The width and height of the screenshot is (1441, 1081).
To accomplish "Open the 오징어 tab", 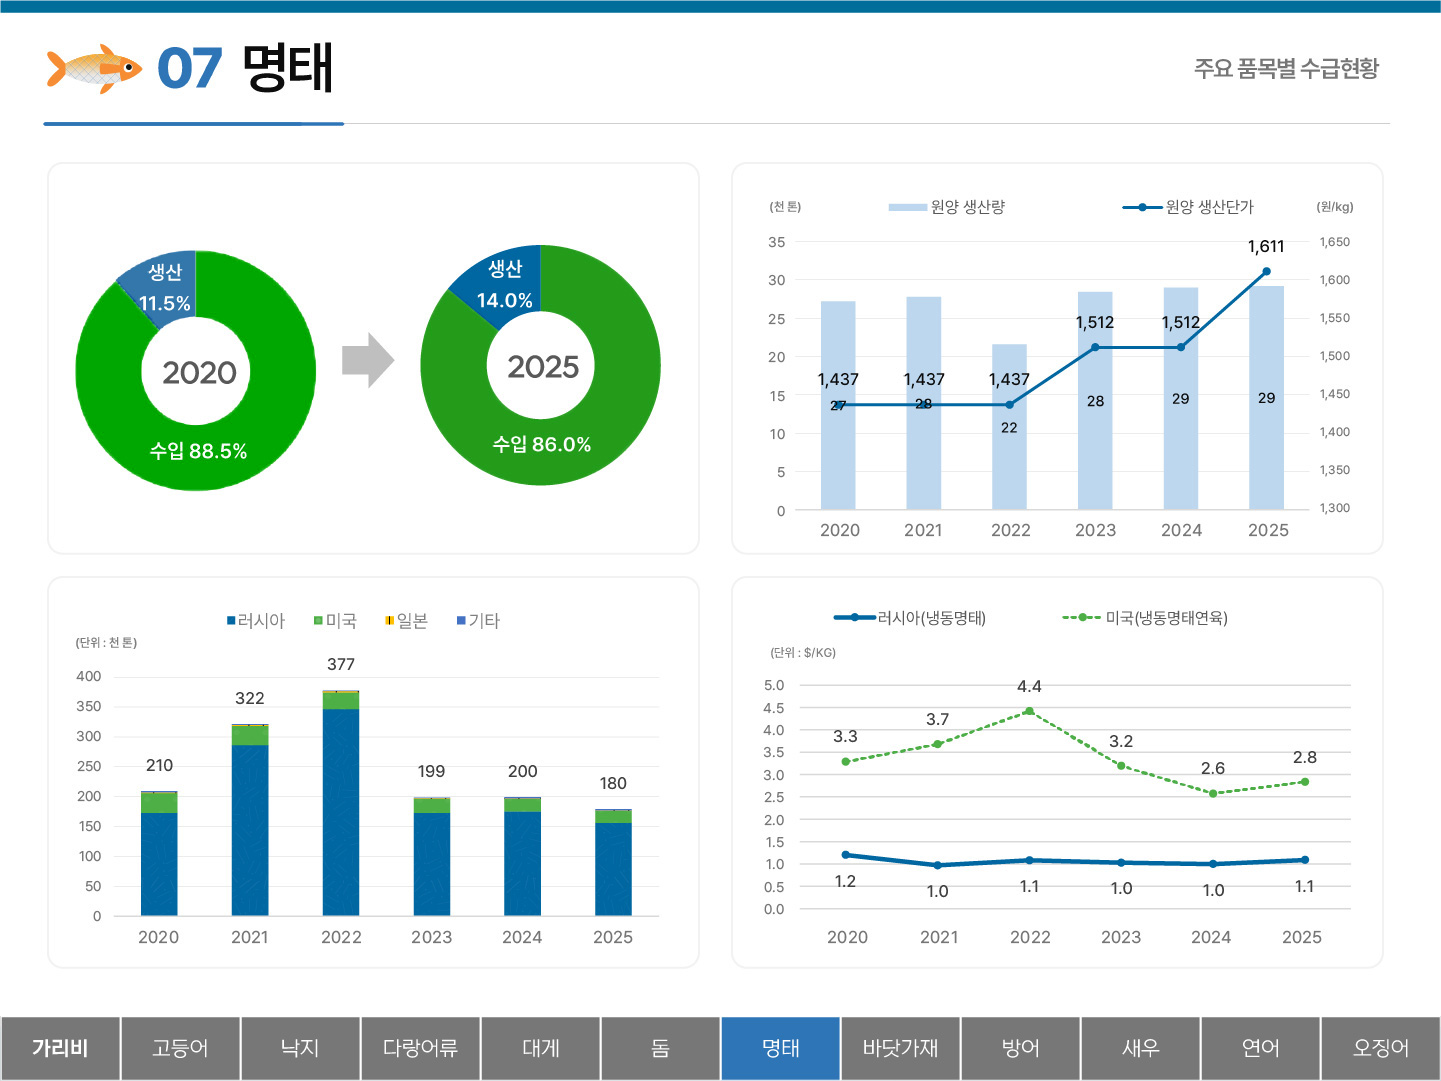I will (x=1381, y=1048).
